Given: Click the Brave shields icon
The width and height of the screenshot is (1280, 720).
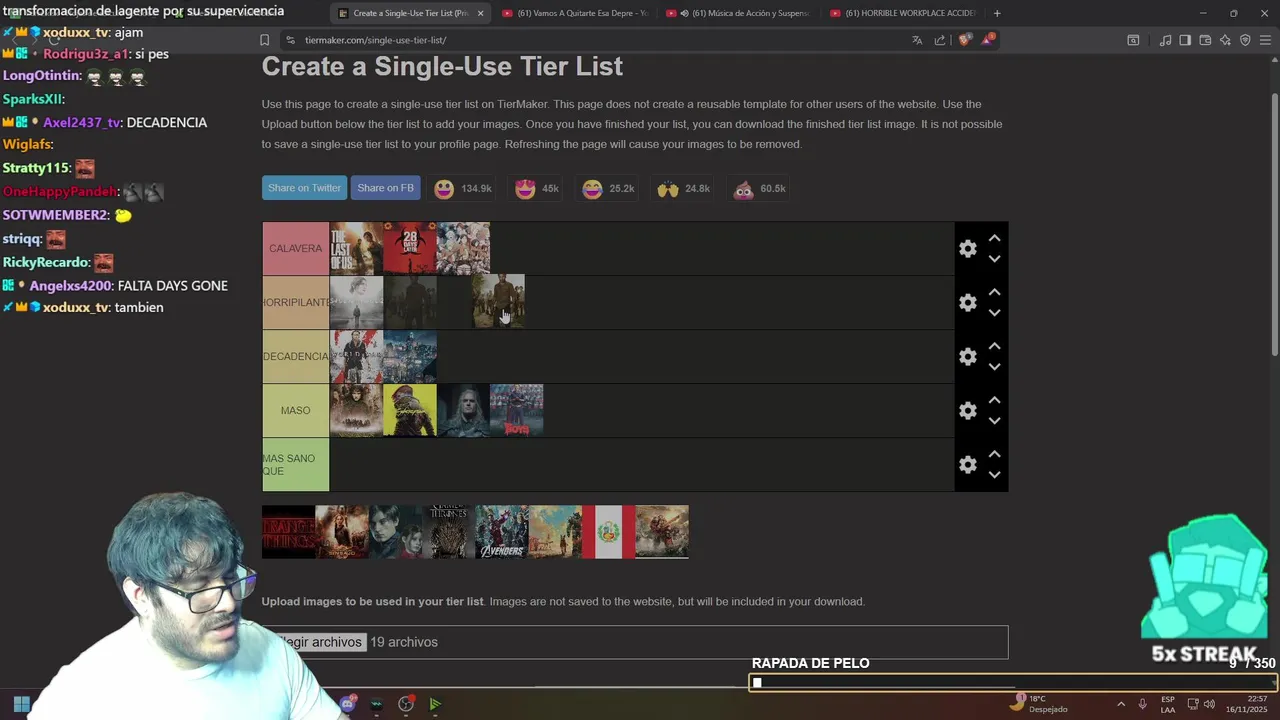Looking at the screenshot, I should pyautogui.click(x=965, y=40).
